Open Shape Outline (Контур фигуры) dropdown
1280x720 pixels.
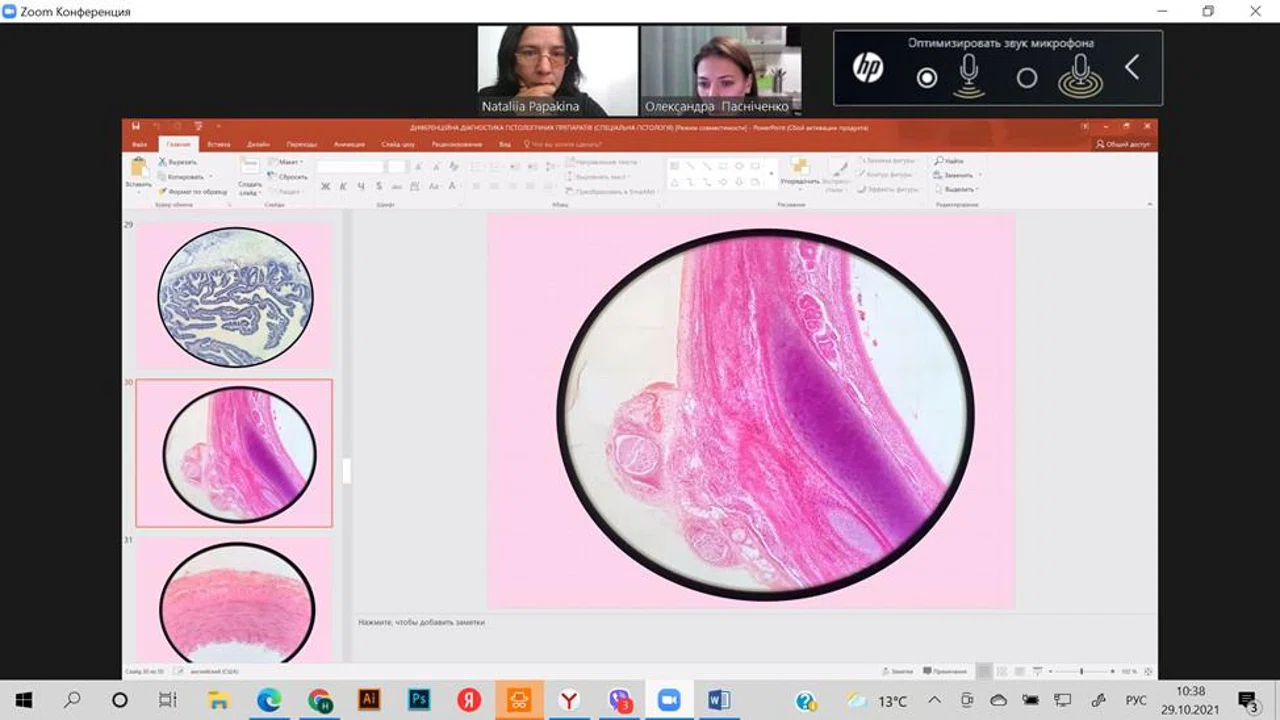click(886, 174)
